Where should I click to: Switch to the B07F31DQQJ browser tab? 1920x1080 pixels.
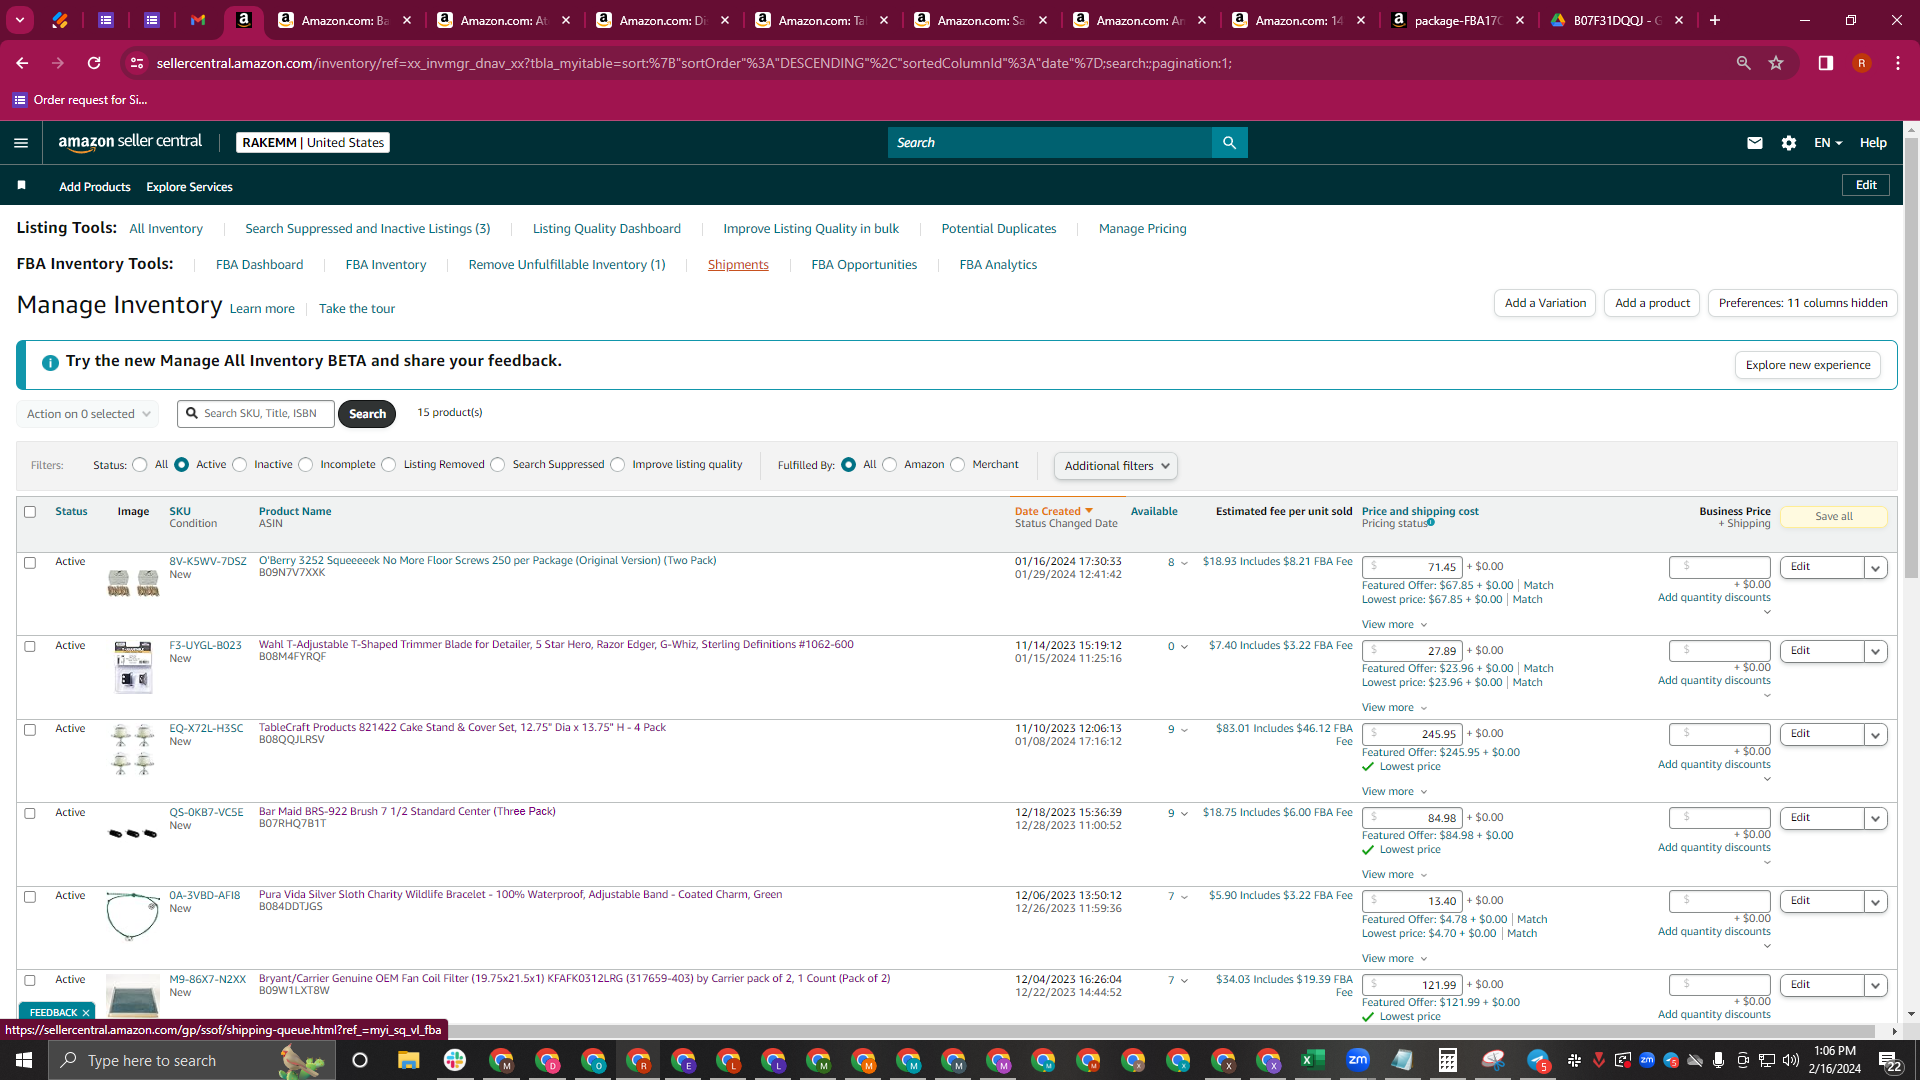pos(1618,20)
